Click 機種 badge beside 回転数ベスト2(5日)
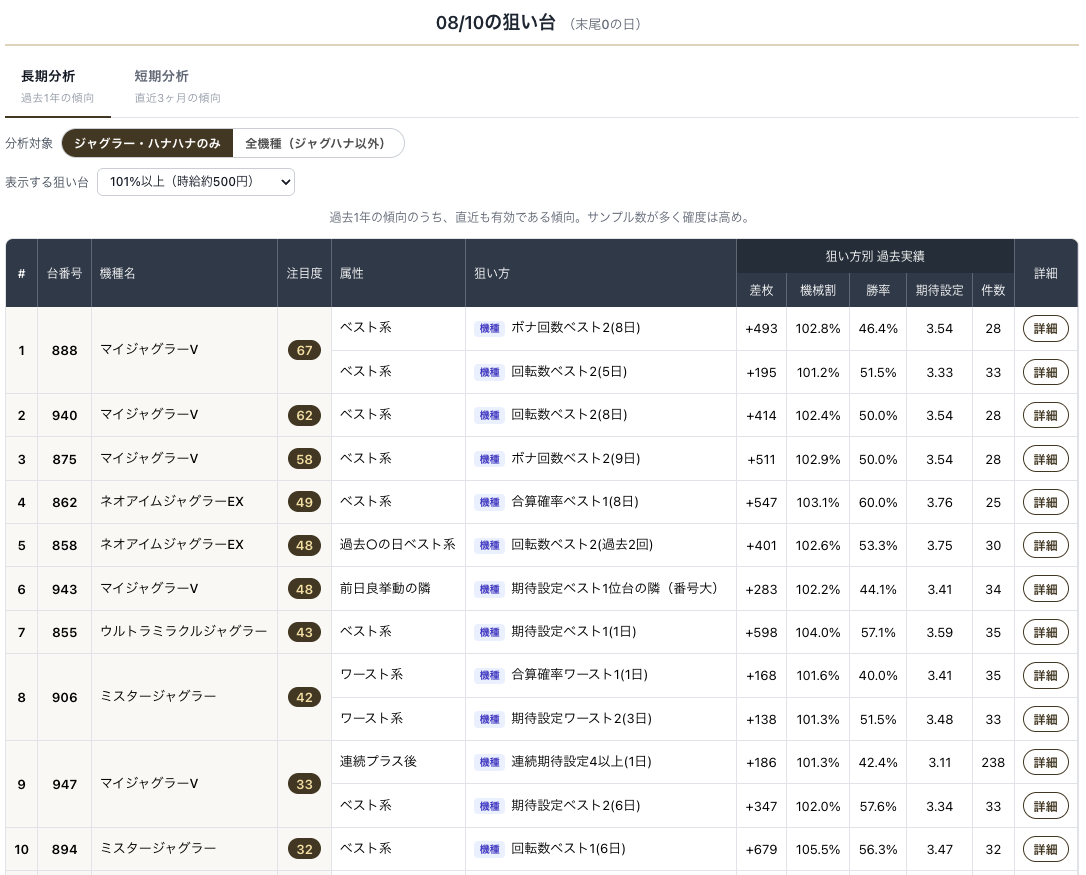Viewport: 1086px width, 875px height. pyautogui.click(x=490, y=373)
